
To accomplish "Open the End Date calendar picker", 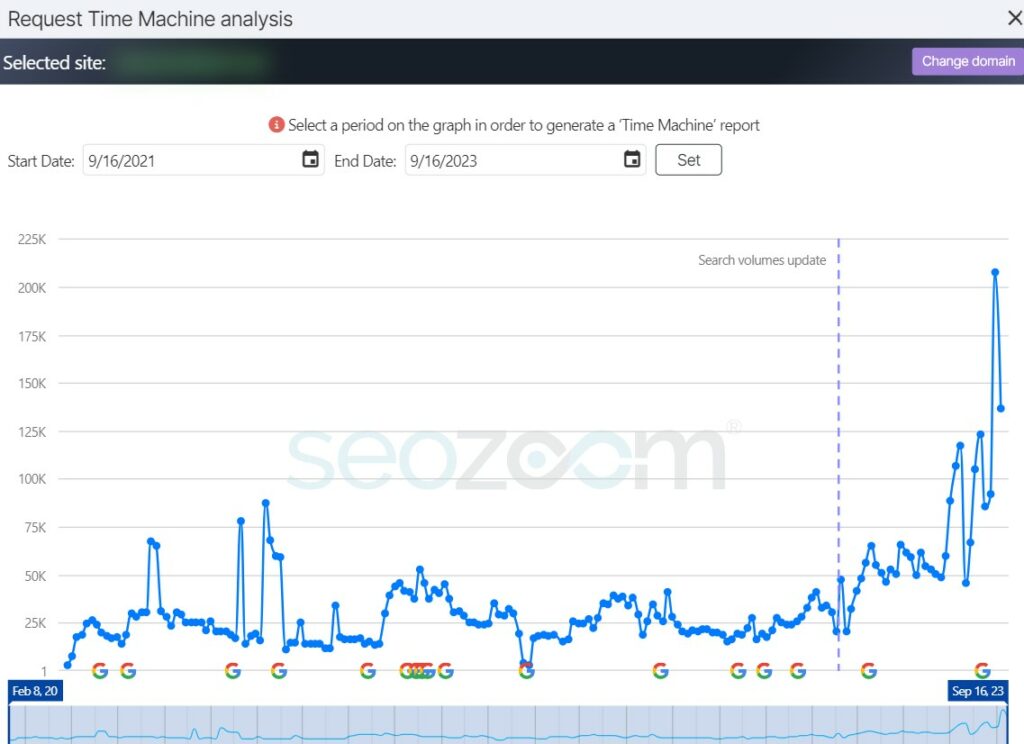I will pyautogui.click(x=632, y=160).
